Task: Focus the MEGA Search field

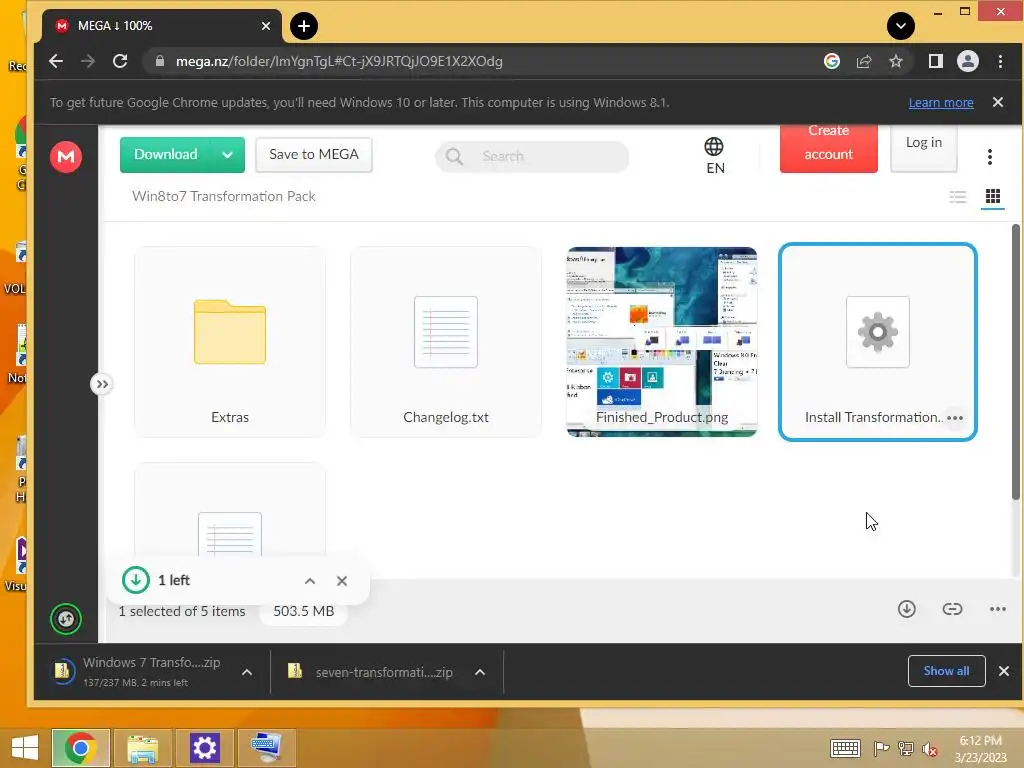Action: click(532, 156)
